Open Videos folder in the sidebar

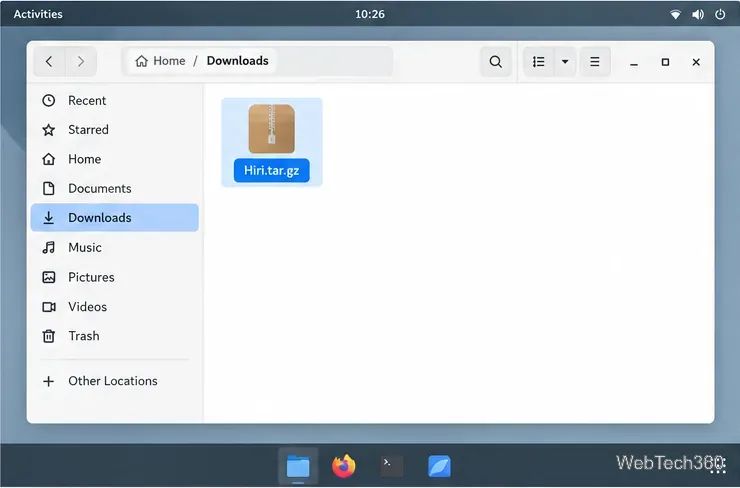tap(115, 307)
